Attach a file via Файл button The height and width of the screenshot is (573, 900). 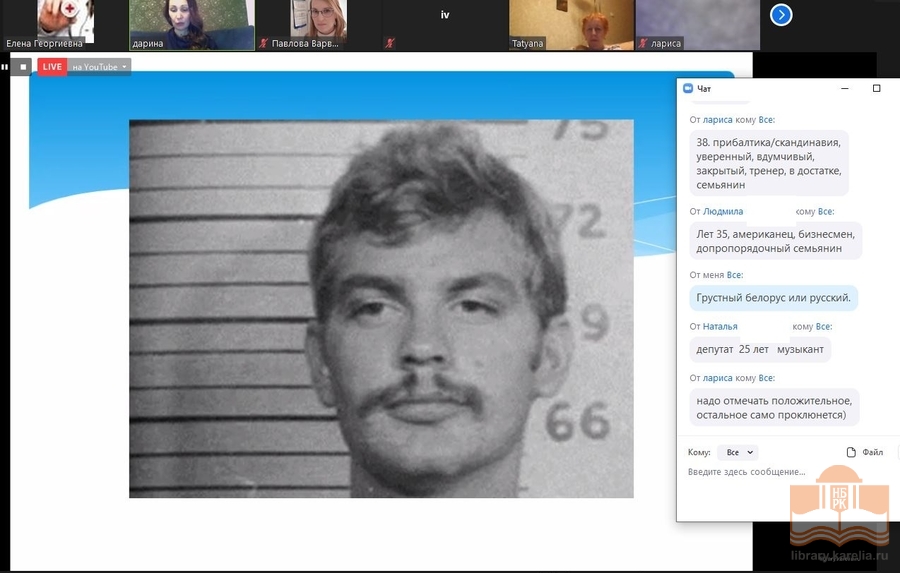point(864,452)
